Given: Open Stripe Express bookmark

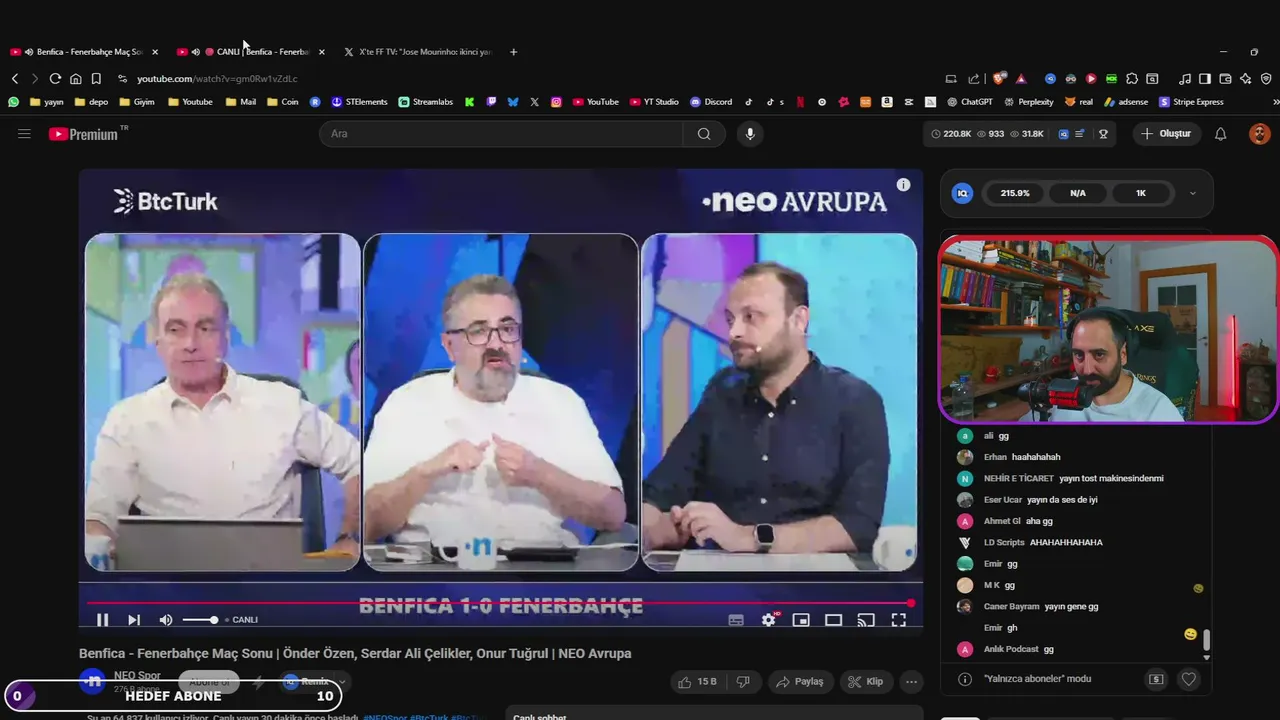Looking at the screenshot, I should pyautogui.click(x=1191, y=102).
